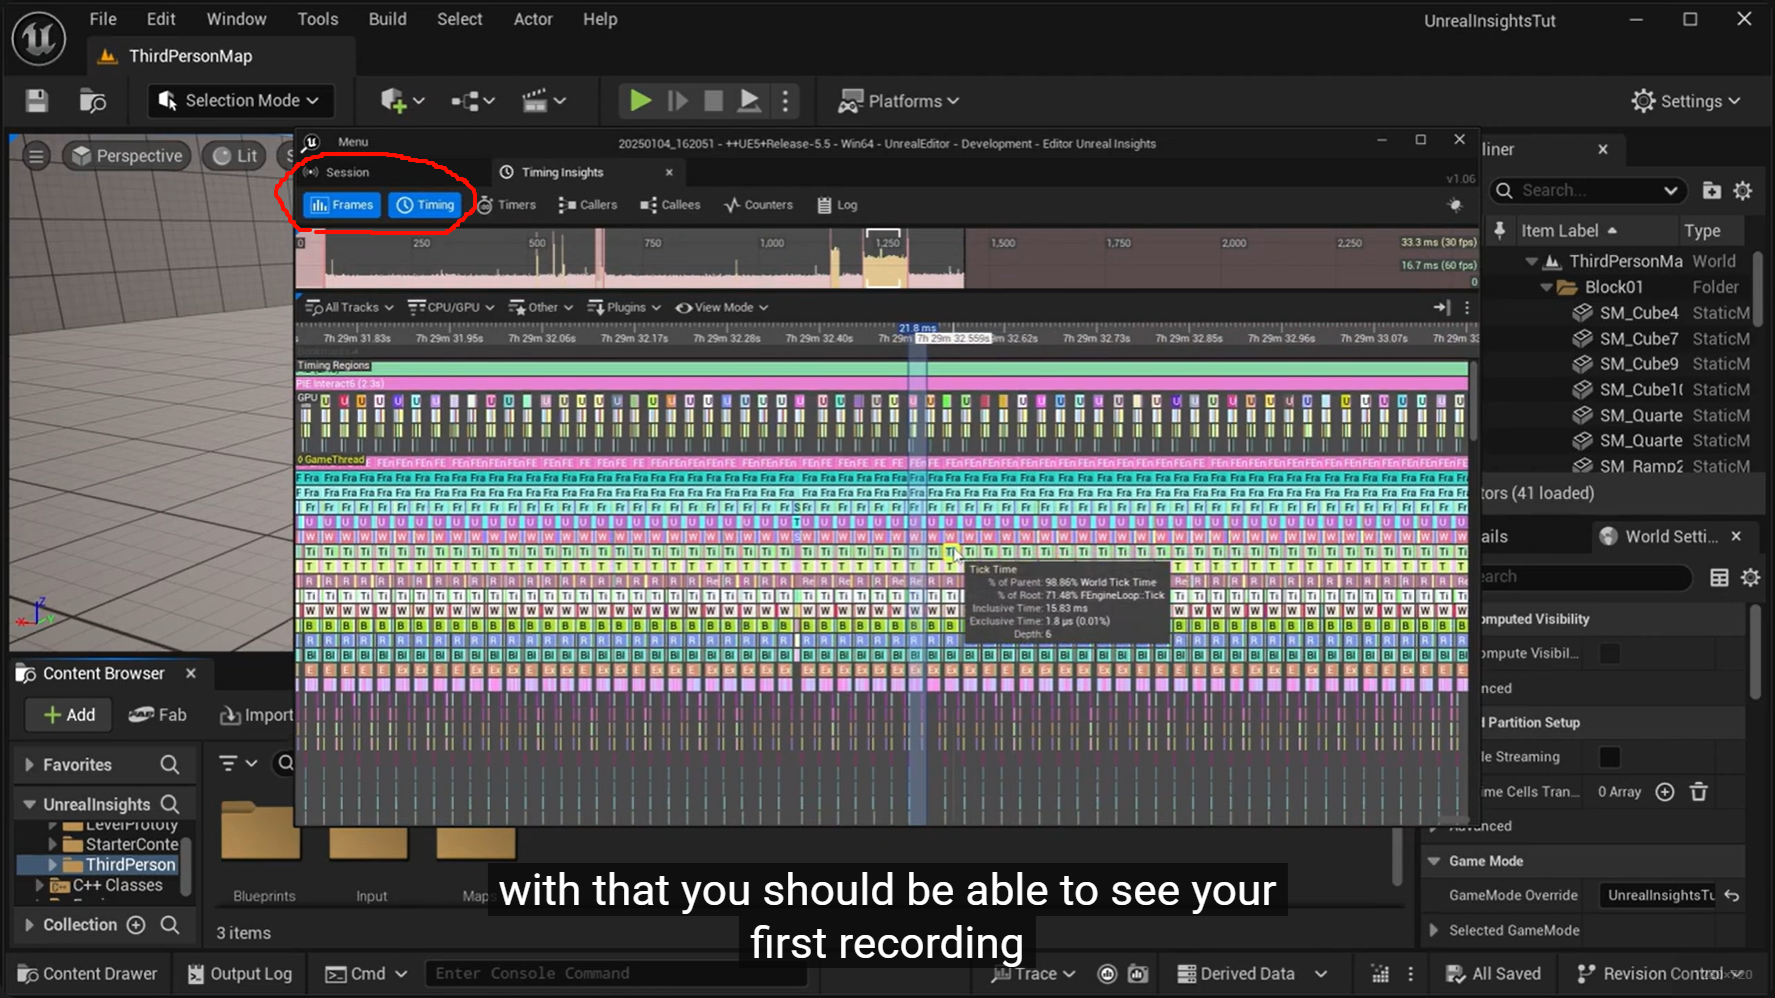Click the Outliner add folder icon
Viewport: 1775px width, 998px height.
click(x=1712, y=190)
